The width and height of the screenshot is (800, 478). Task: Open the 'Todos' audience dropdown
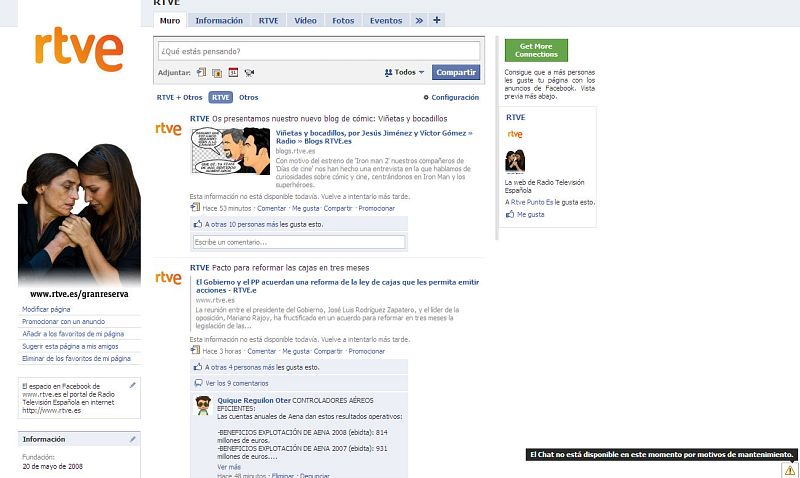pos(405,72)
